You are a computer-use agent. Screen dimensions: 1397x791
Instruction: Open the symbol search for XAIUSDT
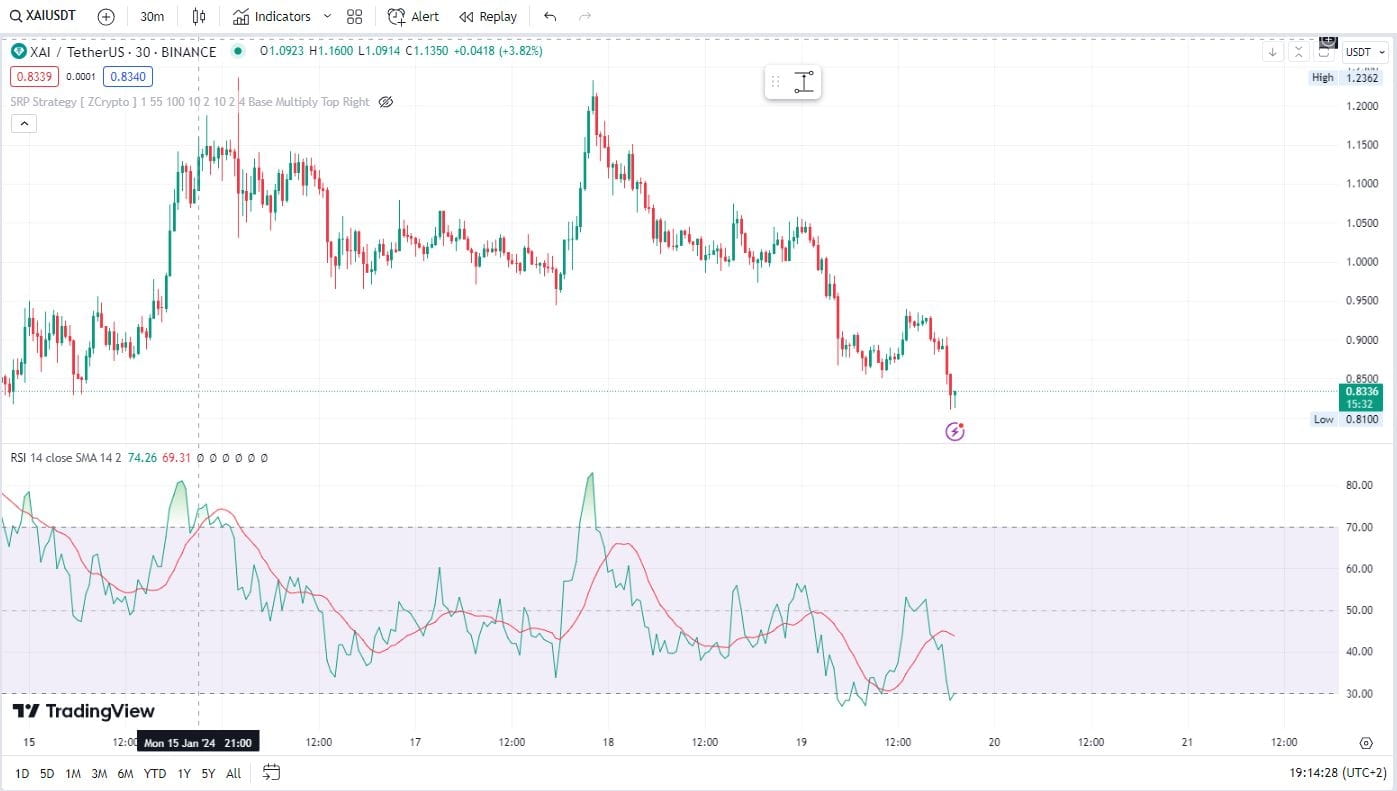tap(45, 16)
